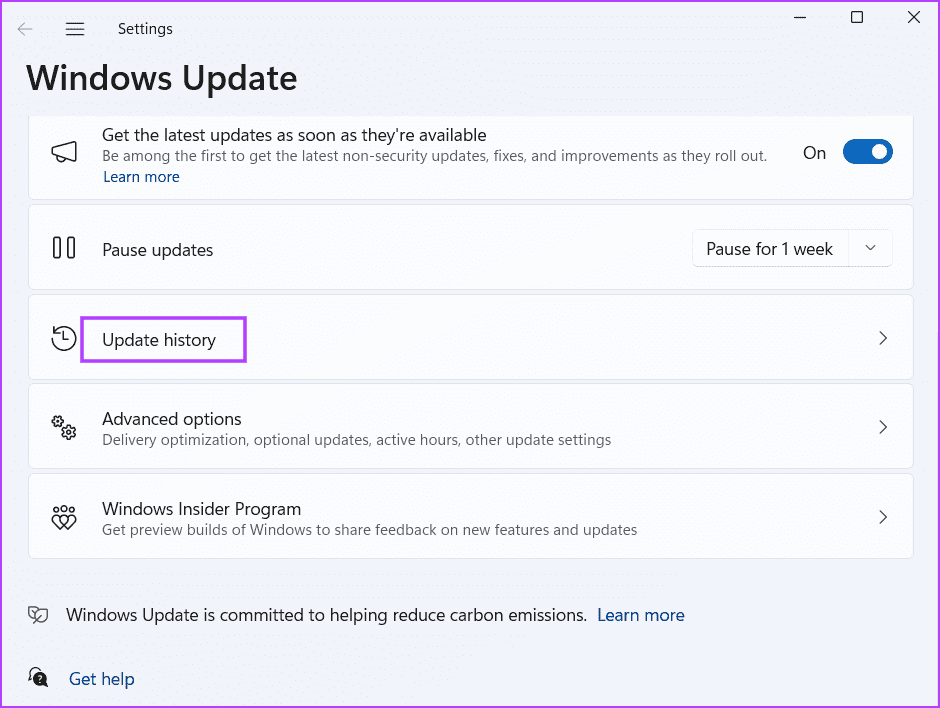
Task: Open the hamburger navigation menu
Action: click(x=75, y=29)
